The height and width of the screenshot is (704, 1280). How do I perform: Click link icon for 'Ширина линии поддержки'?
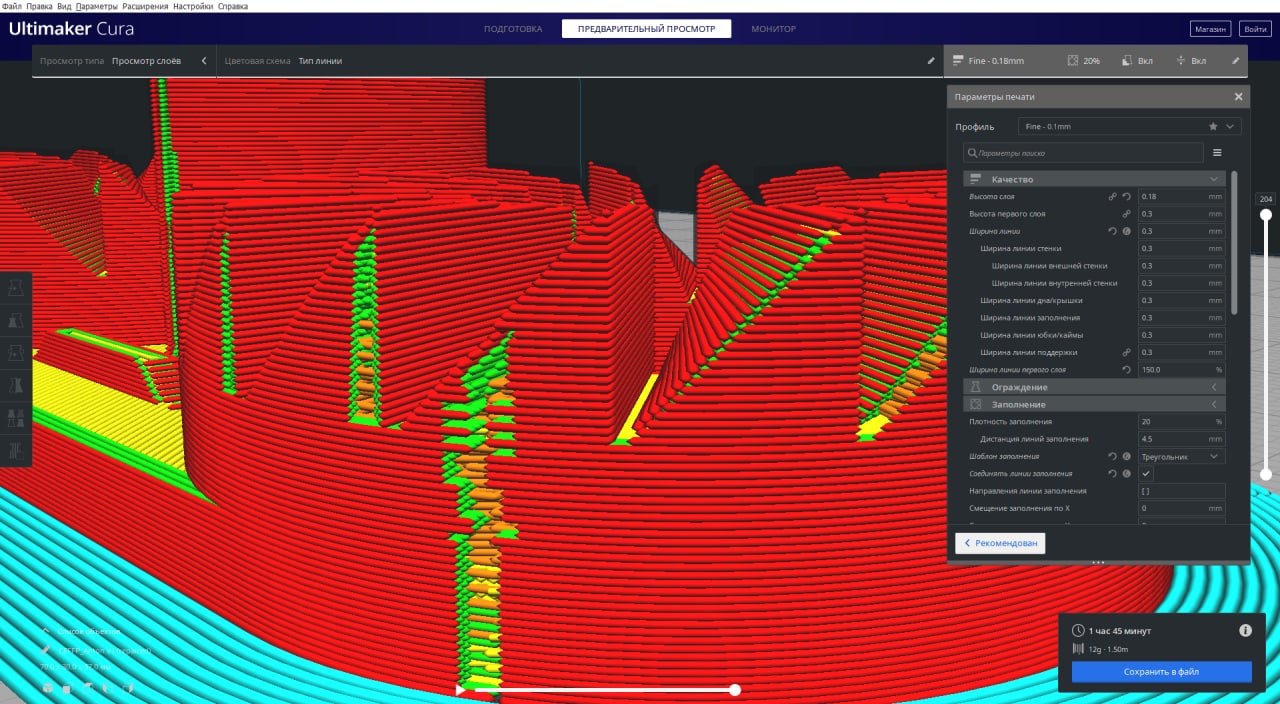[x=1126, y=352]
